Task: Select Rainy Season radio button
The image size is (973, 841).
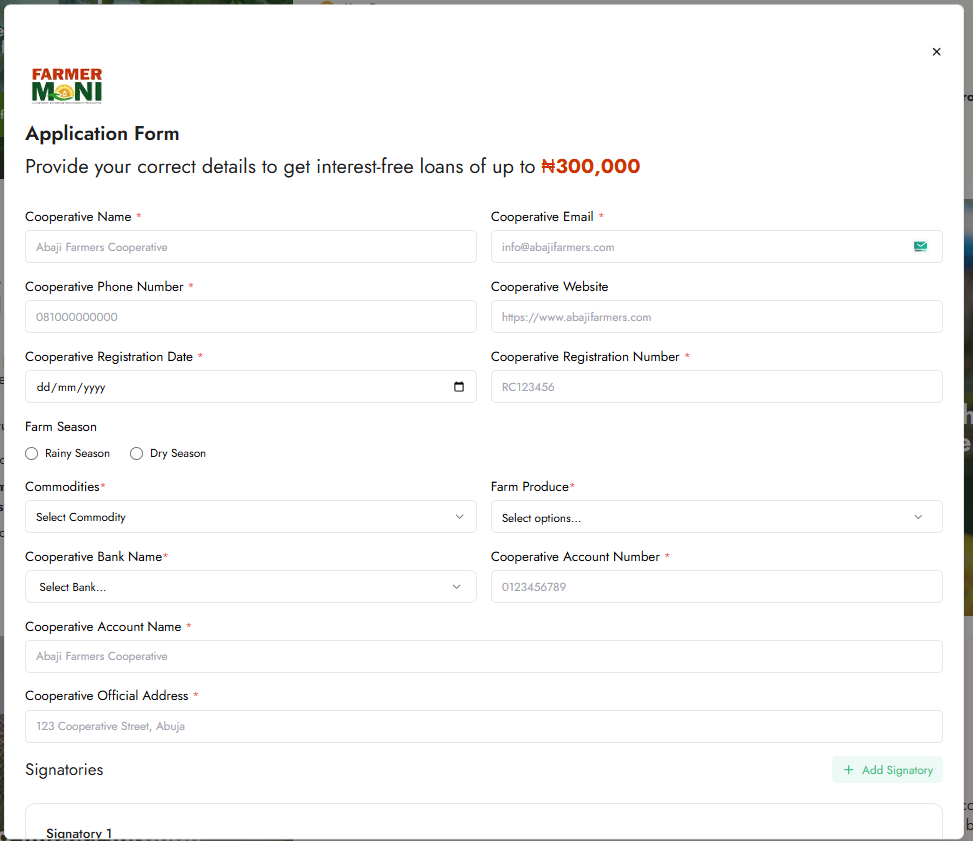Action: point(32,454)
